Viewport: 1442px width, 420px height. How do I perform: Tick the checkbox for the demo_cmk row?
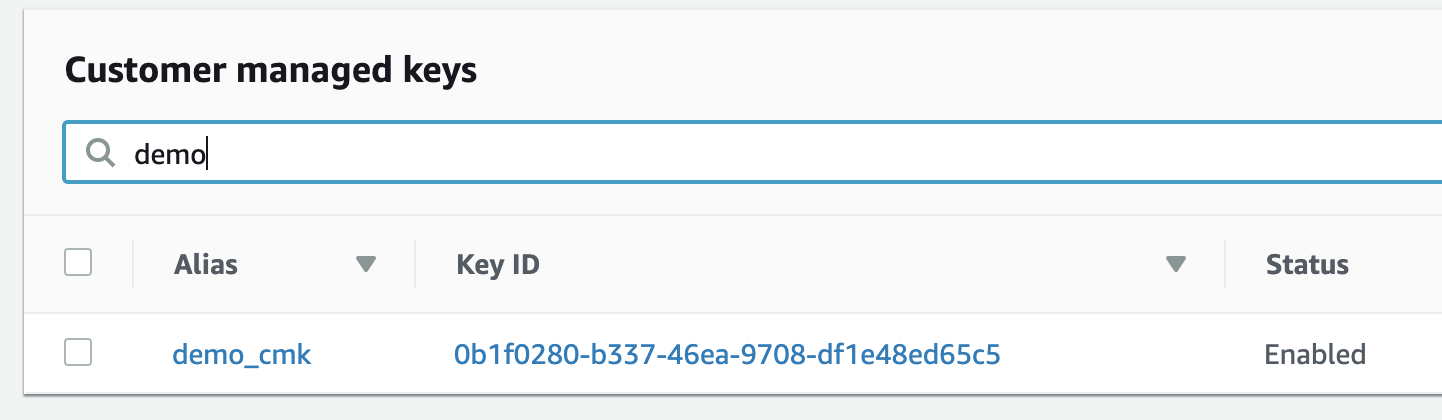78,352
